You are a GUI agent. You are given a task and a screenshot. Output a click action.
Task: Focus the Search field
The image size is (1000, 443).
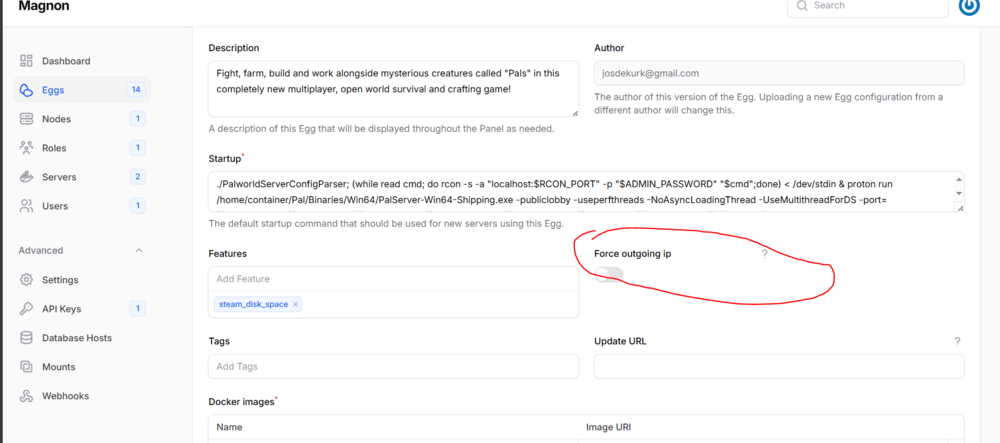867,6
